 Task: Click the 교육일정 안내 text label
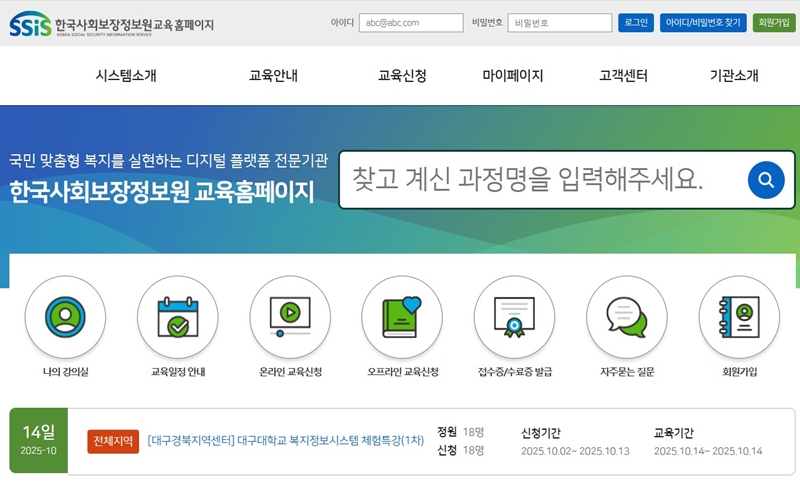(178, 371)
